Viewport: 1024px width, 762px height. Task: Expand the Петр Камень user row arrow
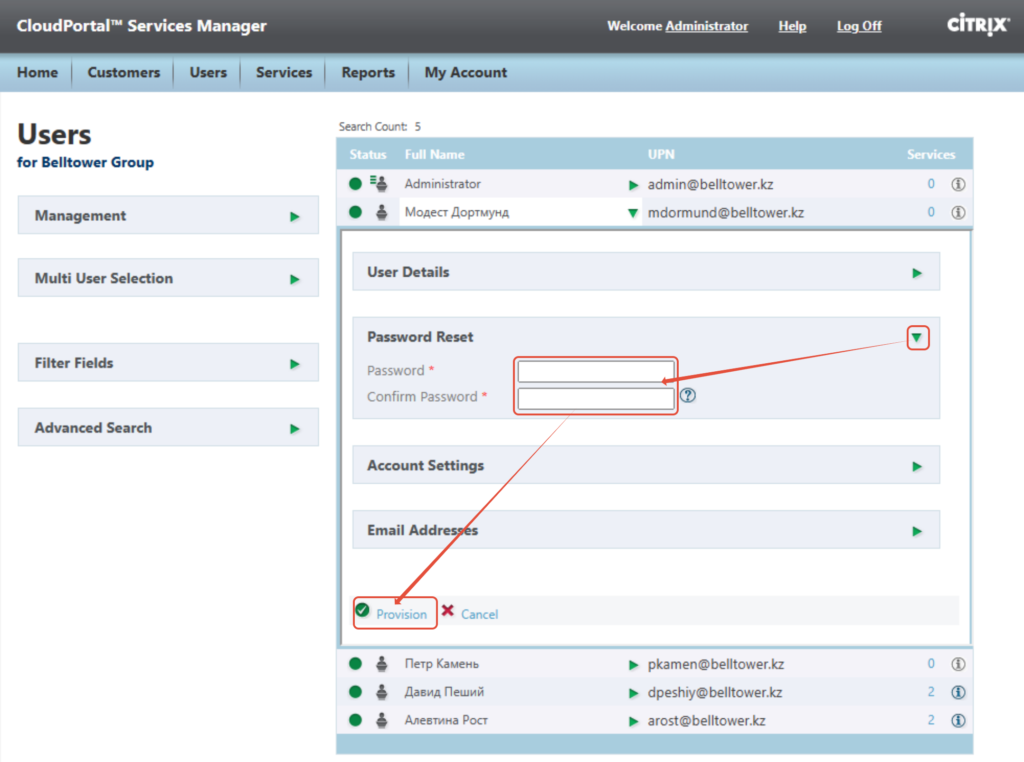633,665
